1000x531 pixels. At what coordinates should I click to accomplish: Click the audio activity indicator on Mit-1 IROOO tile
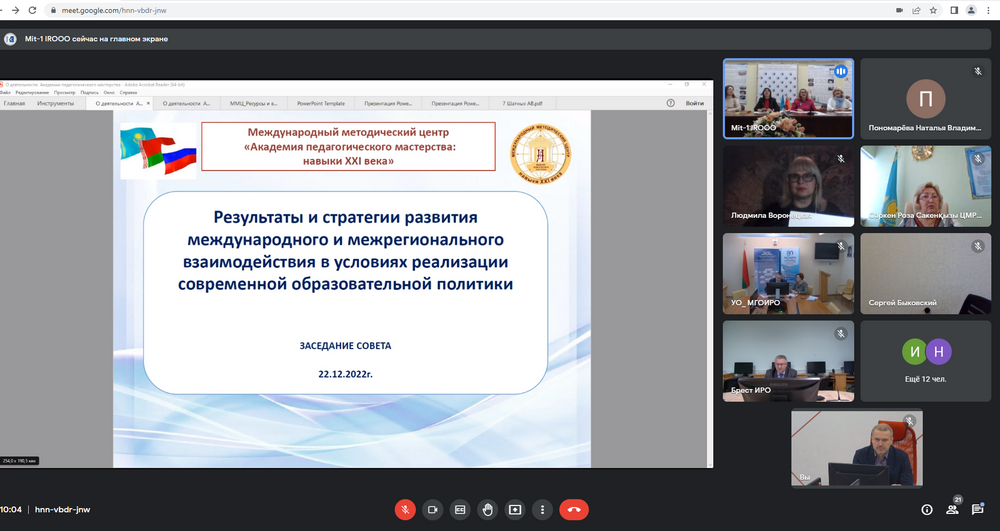tap(841, 71)
